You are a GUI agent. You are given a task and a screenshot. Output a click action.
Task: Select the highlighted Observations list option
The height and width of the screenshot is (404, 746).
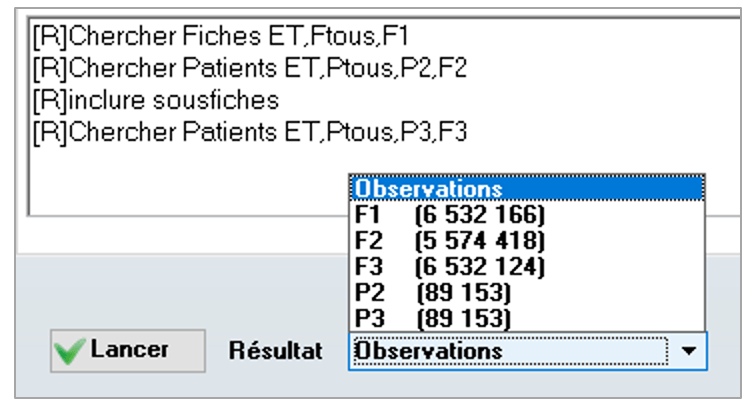(527, 188)
